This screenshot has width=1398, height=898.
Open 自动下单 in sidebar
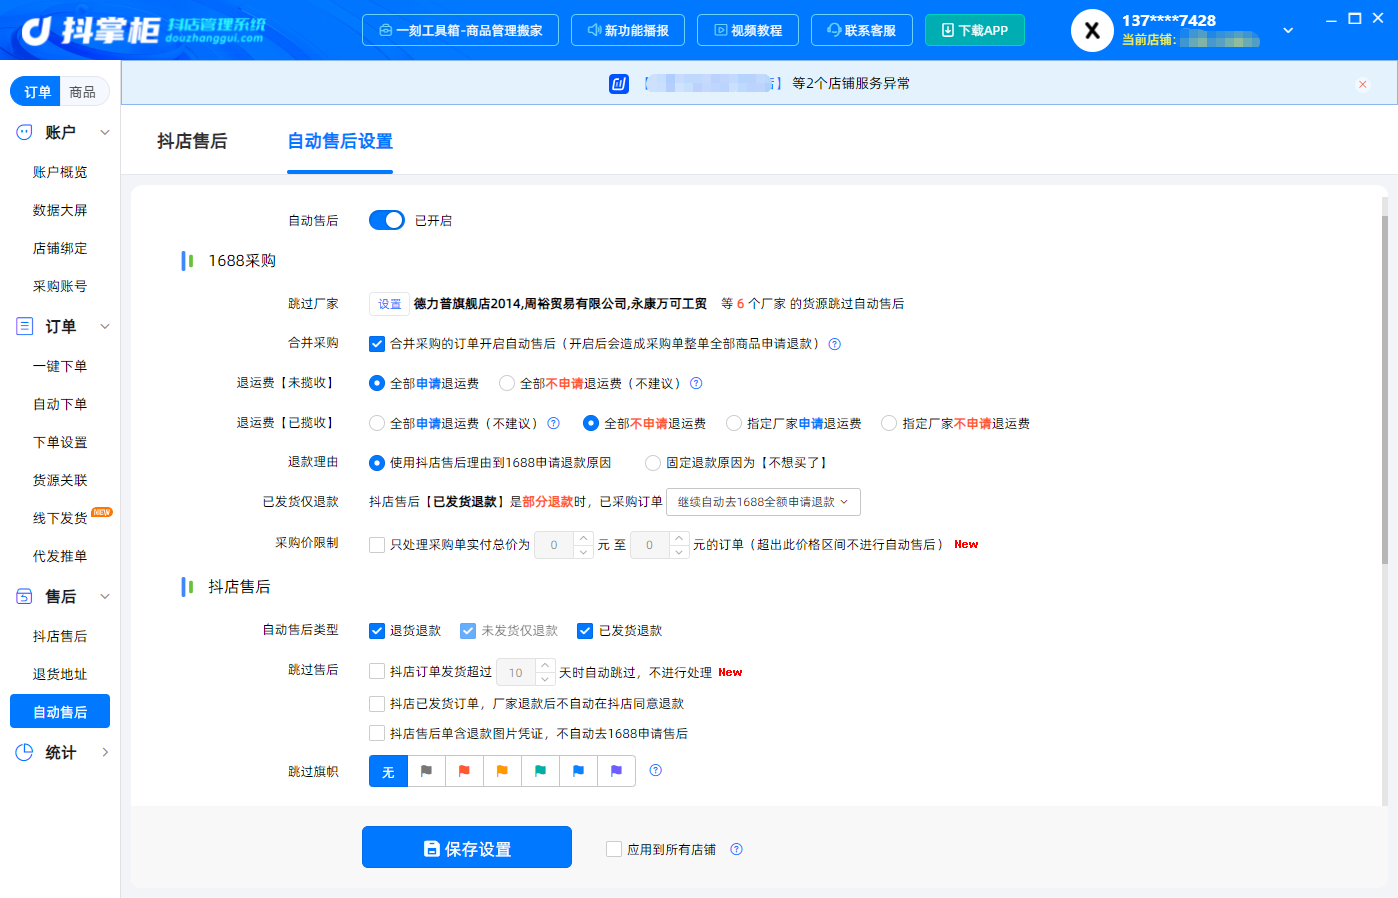click(60, 404)
